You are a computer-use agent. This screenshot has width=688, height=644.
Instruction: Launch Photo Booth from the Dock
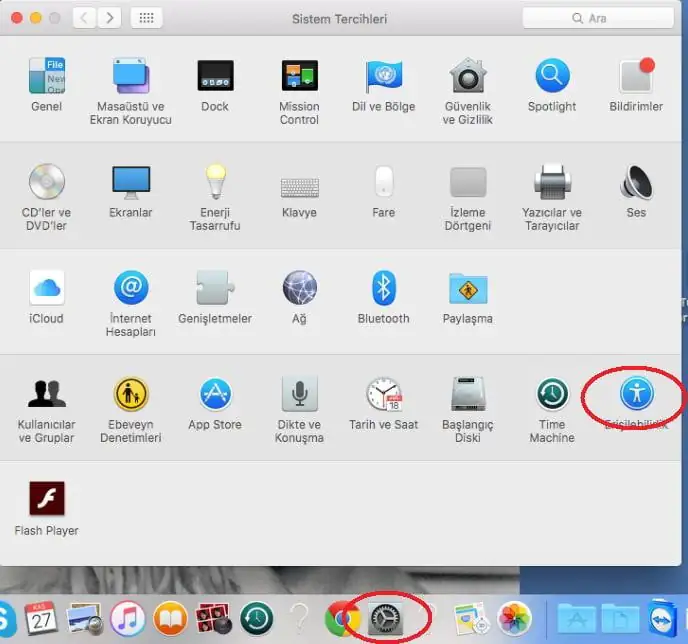click(213, 619)
